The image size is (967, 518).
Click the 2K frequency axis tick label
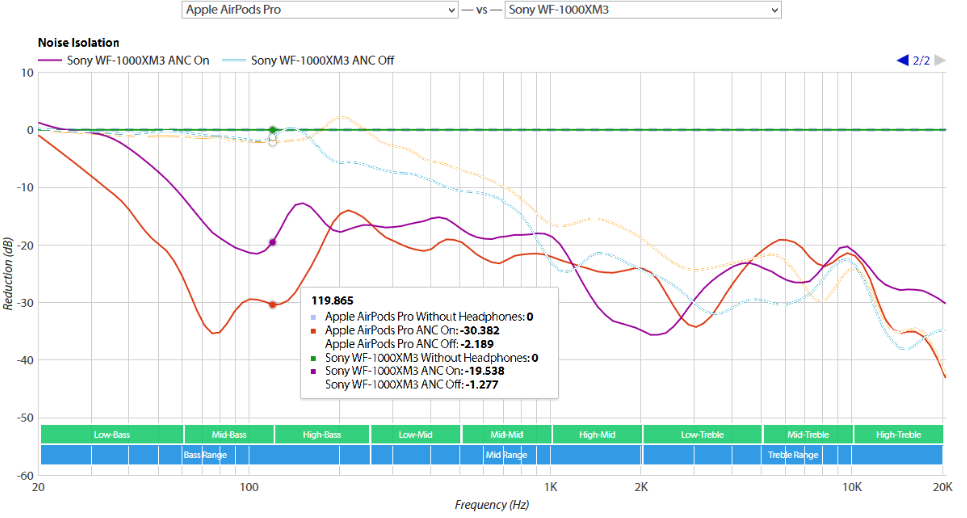(x=641, y=487)
